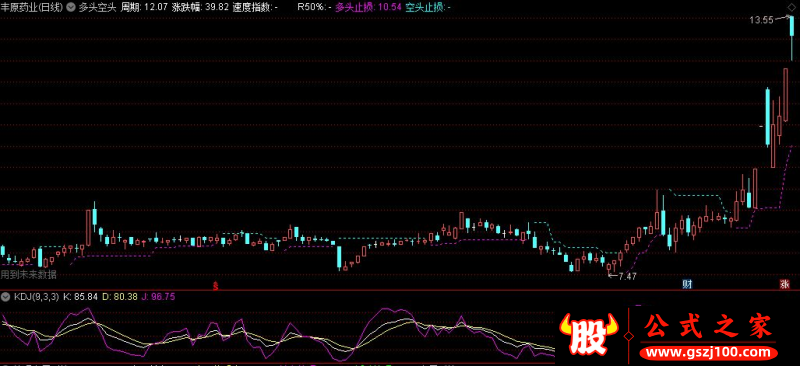Screen dimensions: 800x366
Task: Click the red 涨 marker icon
Action: tap(784, 284)
